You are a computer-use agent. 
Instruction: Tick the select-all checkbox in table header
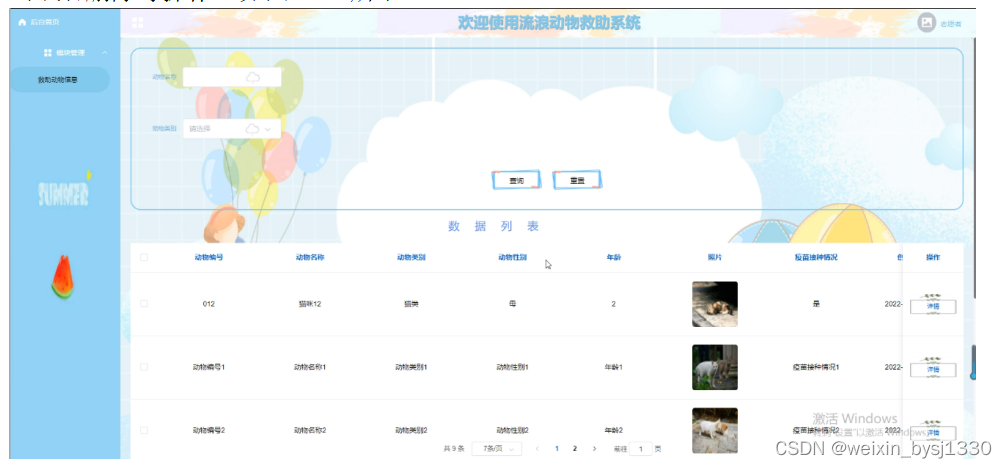[x=144, y=257]
